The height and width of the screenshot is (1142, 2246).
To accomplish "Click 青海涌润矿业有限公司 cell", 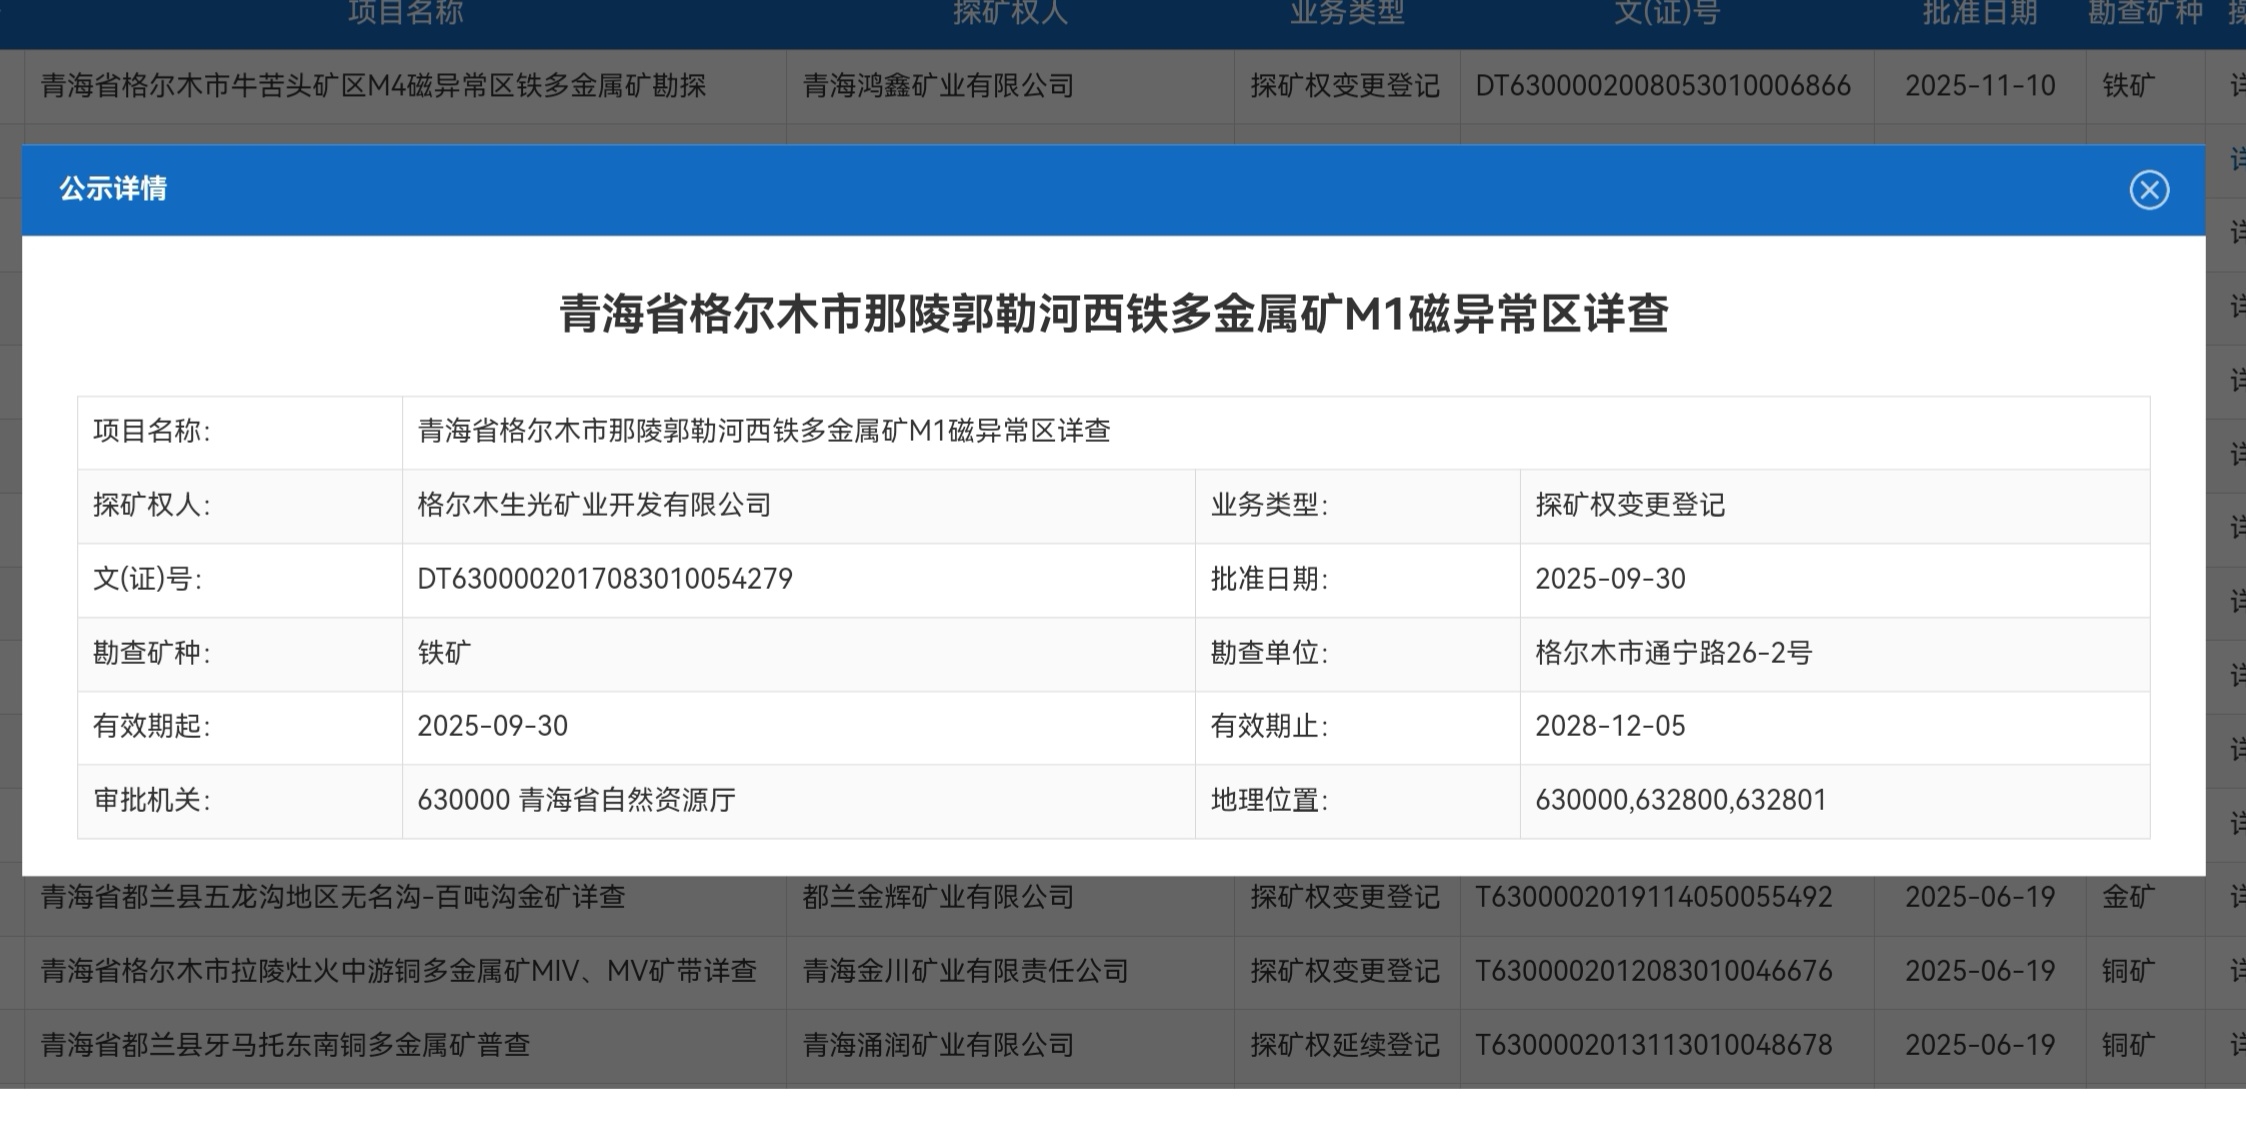I will 938,1045.
